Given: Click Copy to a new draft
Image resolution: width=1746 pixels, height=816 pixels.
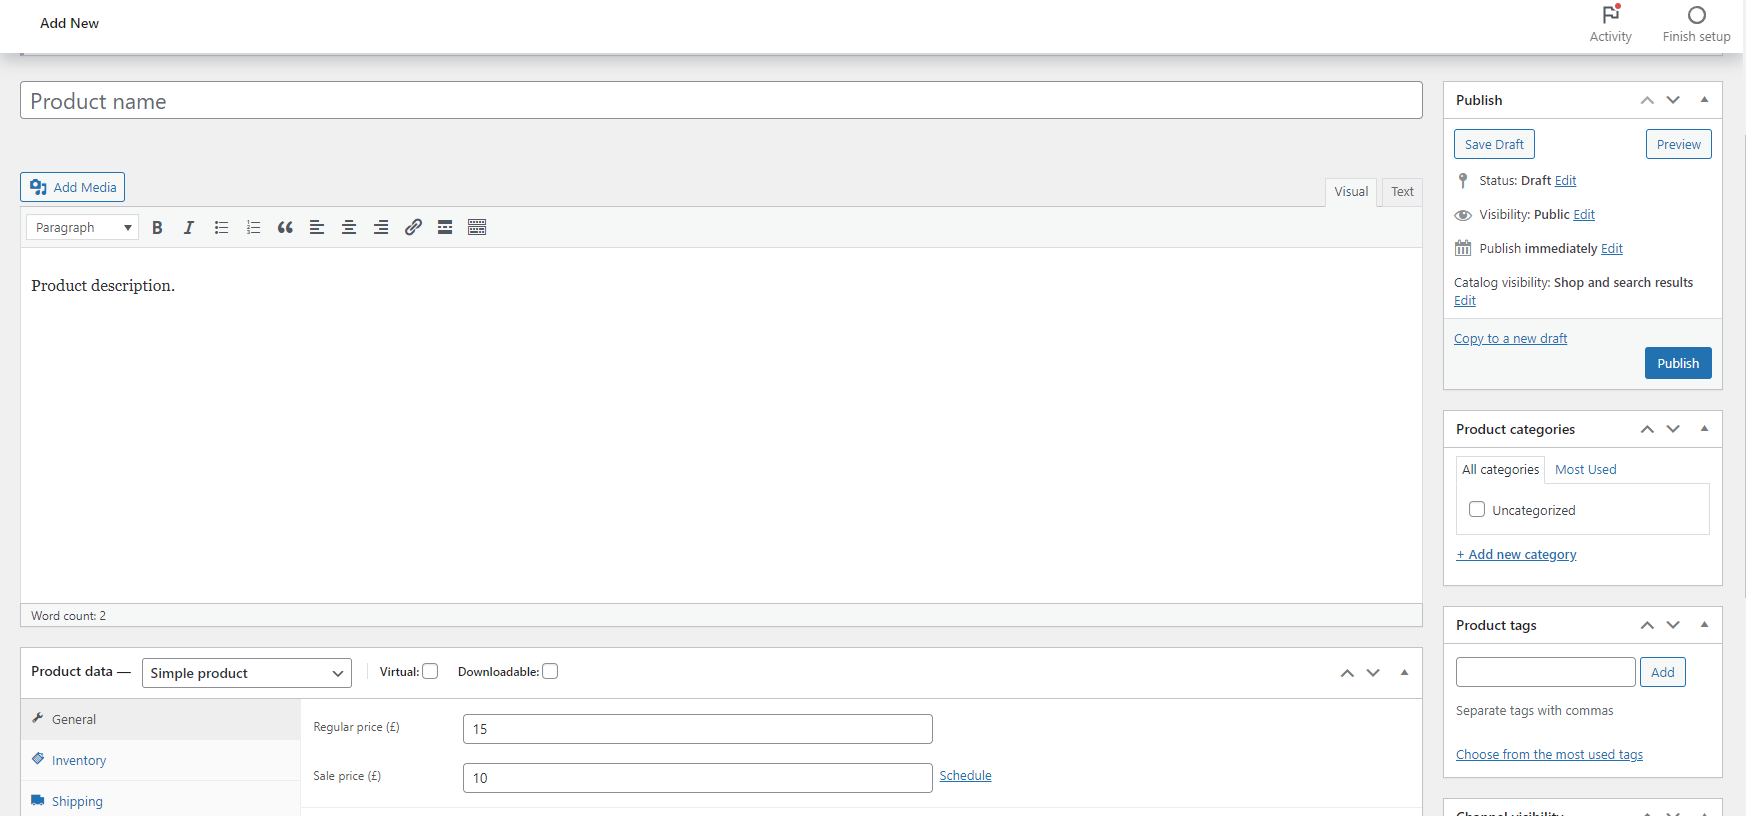Looking at the screenshot, I should point(1510,339).
